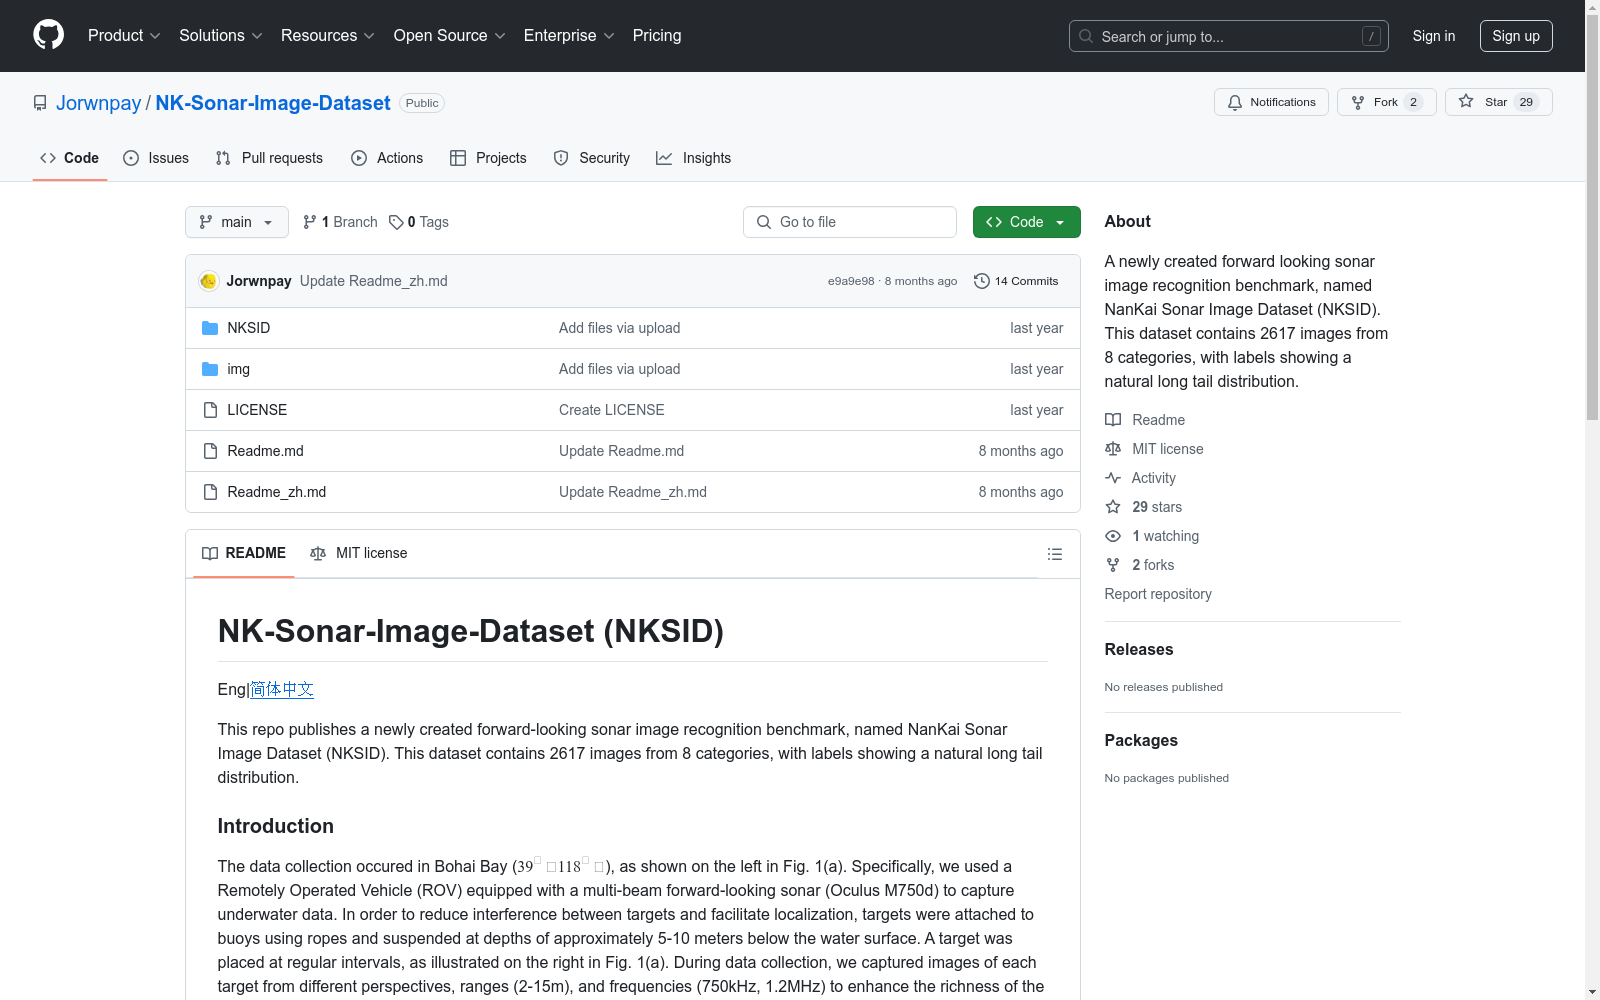Open the Readme link in About sidebar
The image size is (1600, 1000).
click(x=1145, y=420)
